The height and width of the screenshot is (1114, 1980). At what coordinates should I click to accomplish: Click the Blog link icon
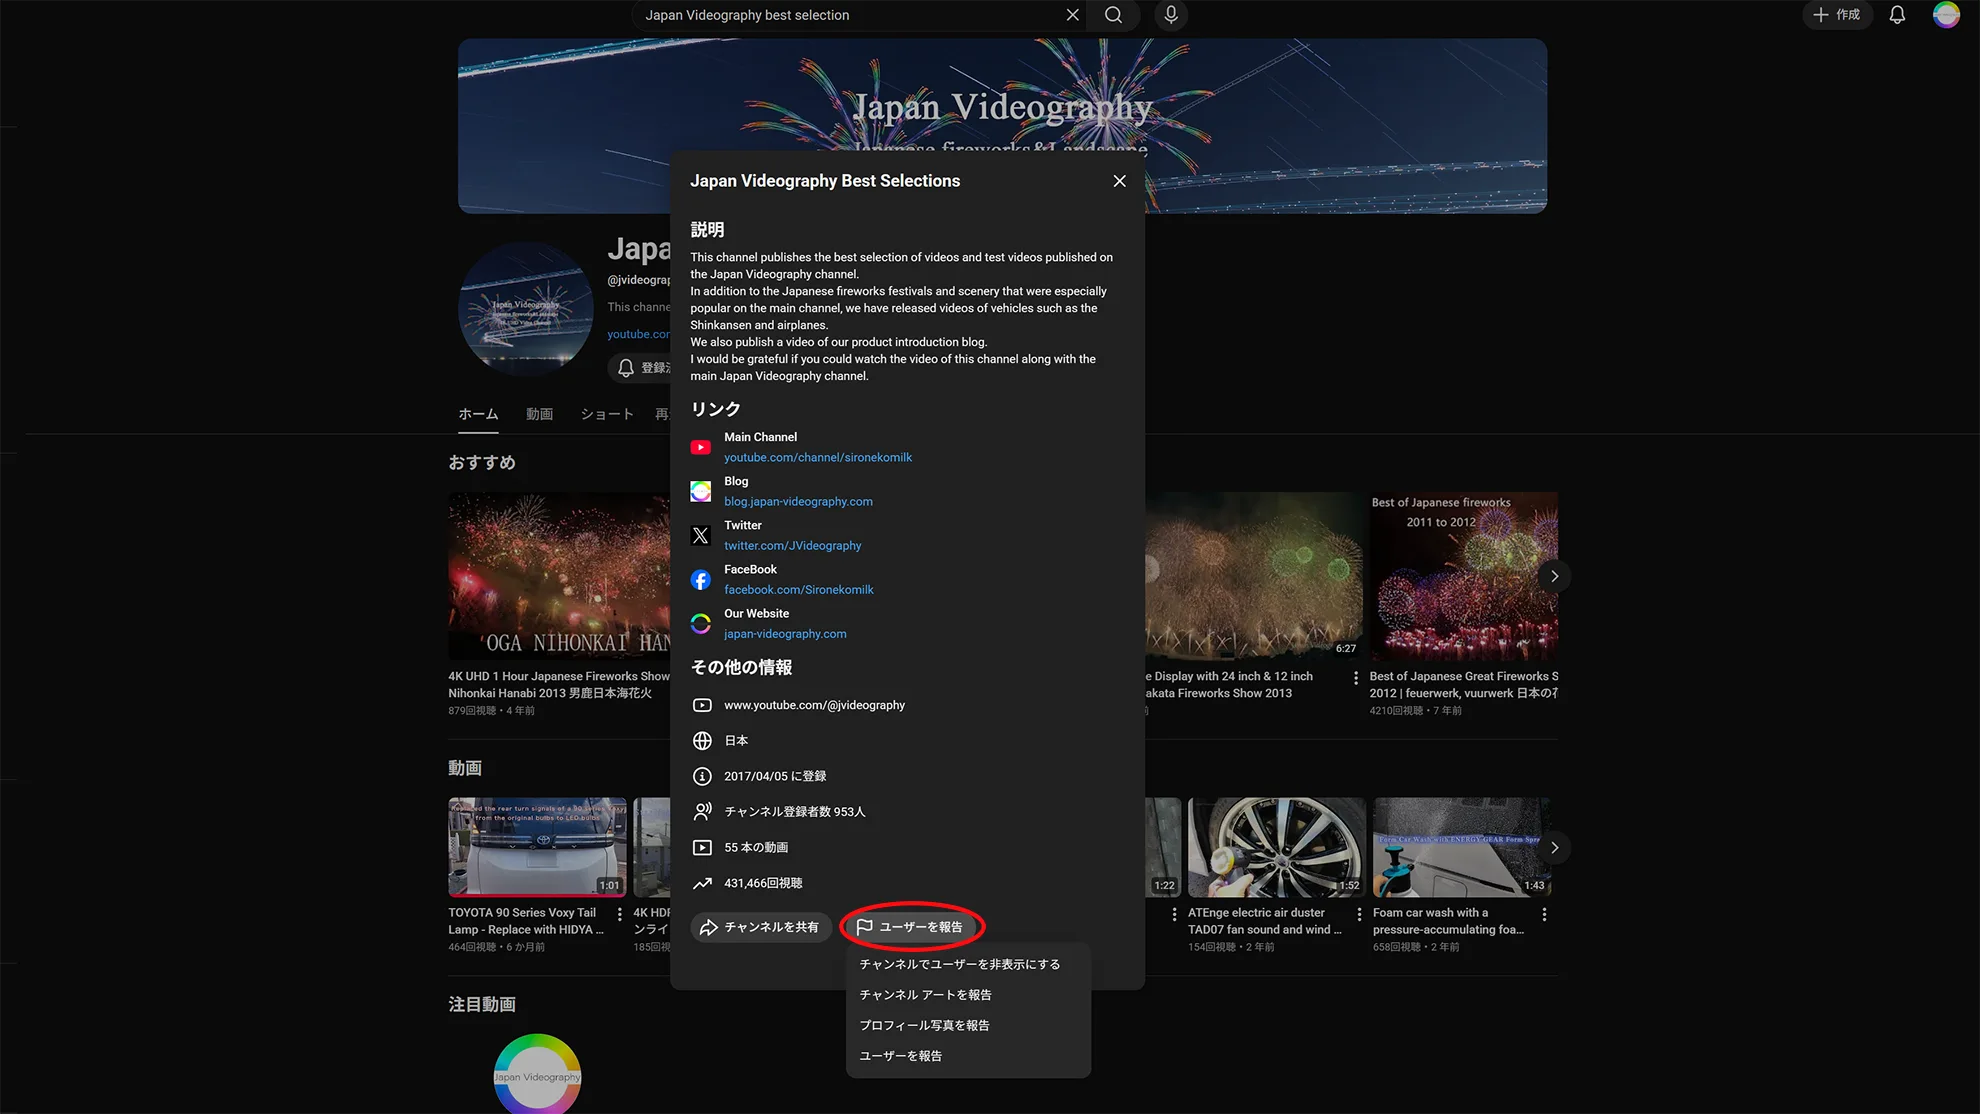coord(701,491)
